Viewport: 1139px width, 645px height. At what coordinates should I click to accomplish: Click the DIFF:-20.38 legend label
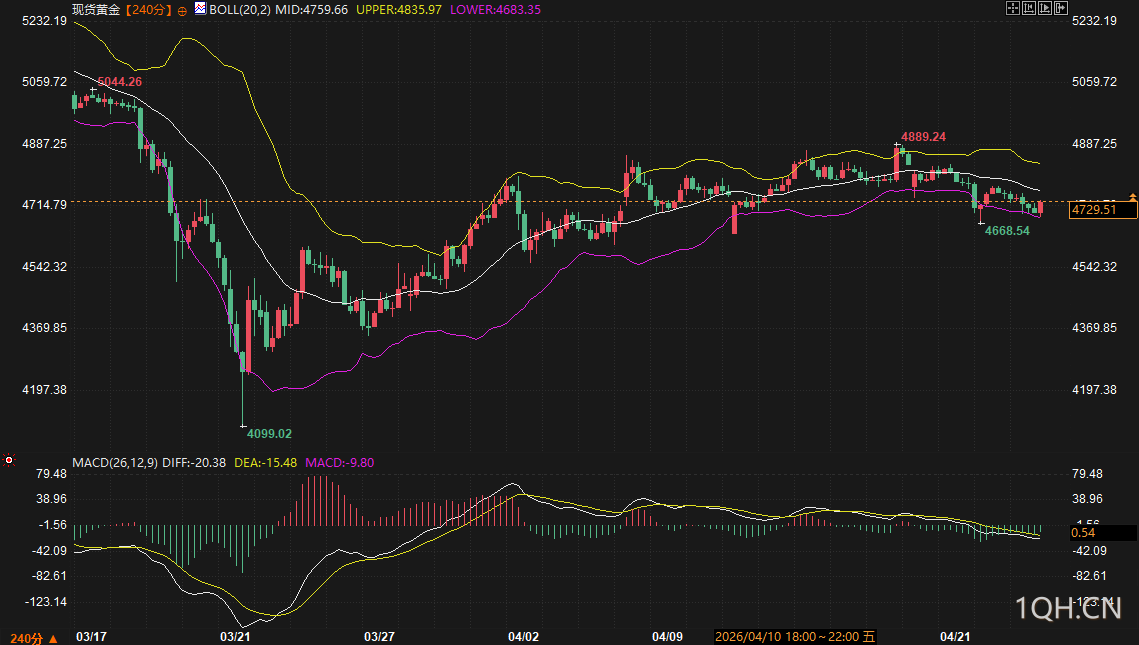click(x=195, y=463)
